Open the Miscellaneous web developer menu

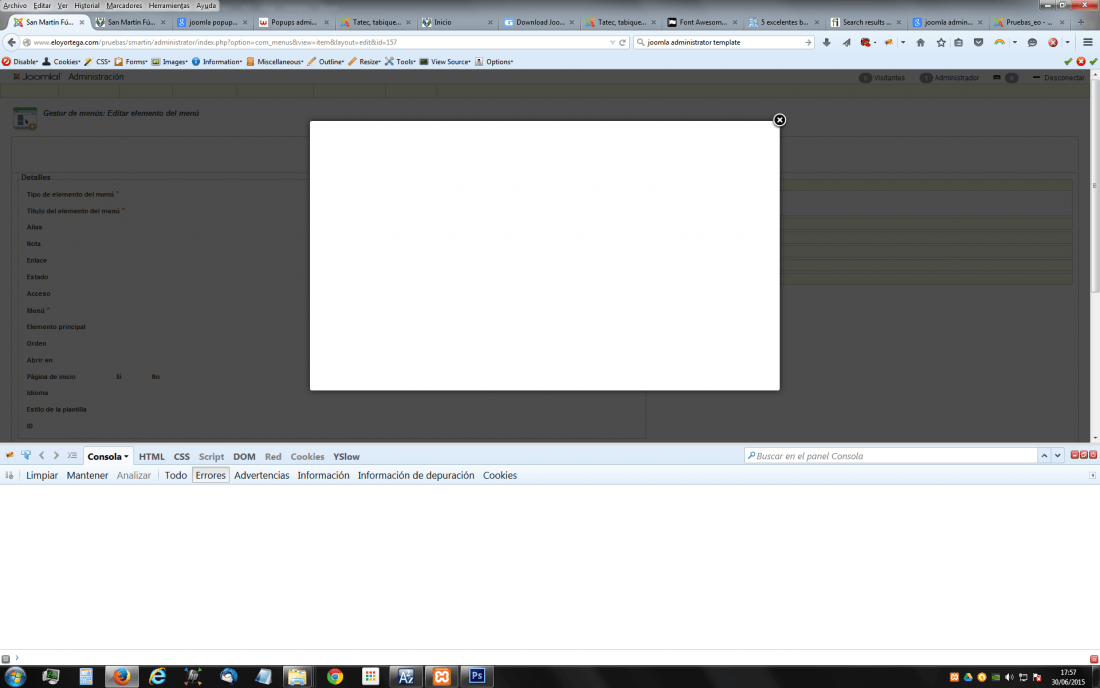274,62
